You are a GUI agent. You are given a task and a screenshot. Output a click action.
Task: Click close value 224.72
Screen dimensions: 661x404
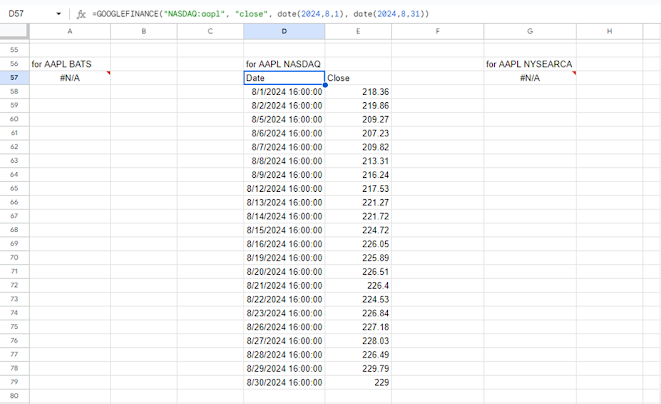[358, 230]
